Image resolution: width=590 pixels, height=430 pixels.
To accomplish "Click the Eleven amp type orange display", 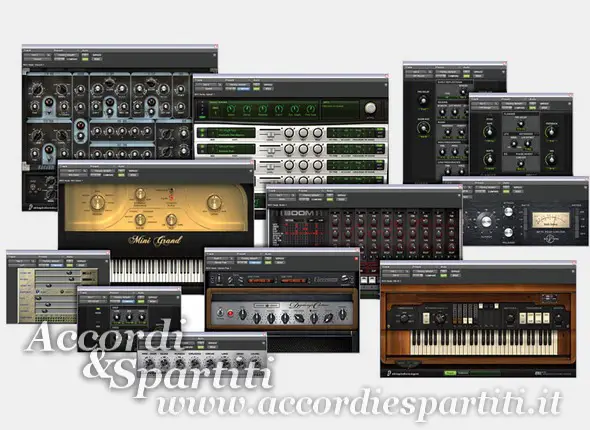I will coord(260,280).
